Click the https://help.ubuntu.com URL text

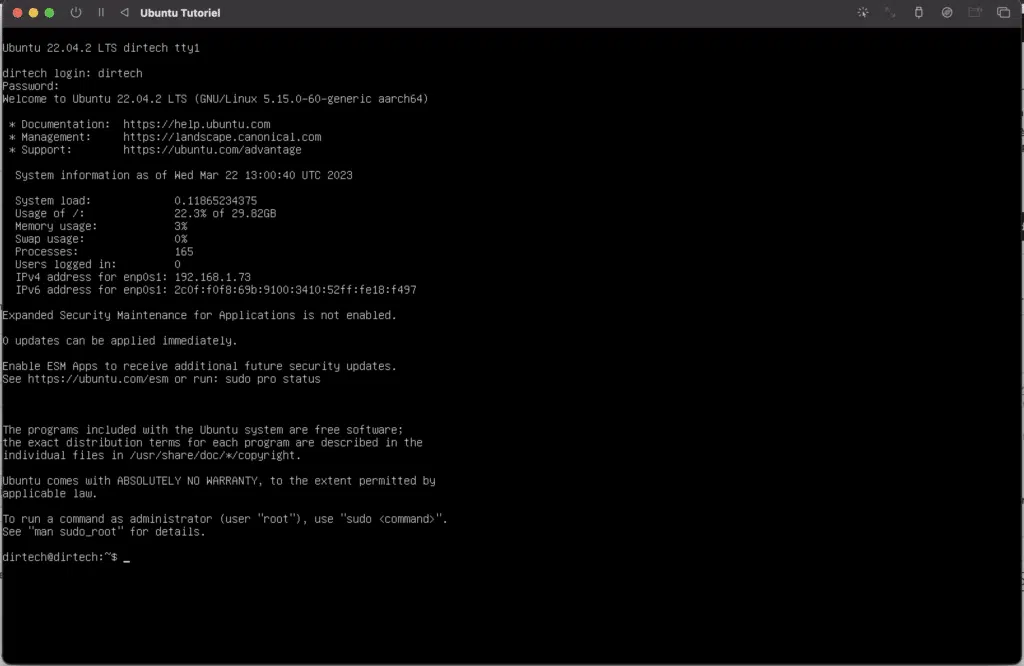(x=197, y=124)
